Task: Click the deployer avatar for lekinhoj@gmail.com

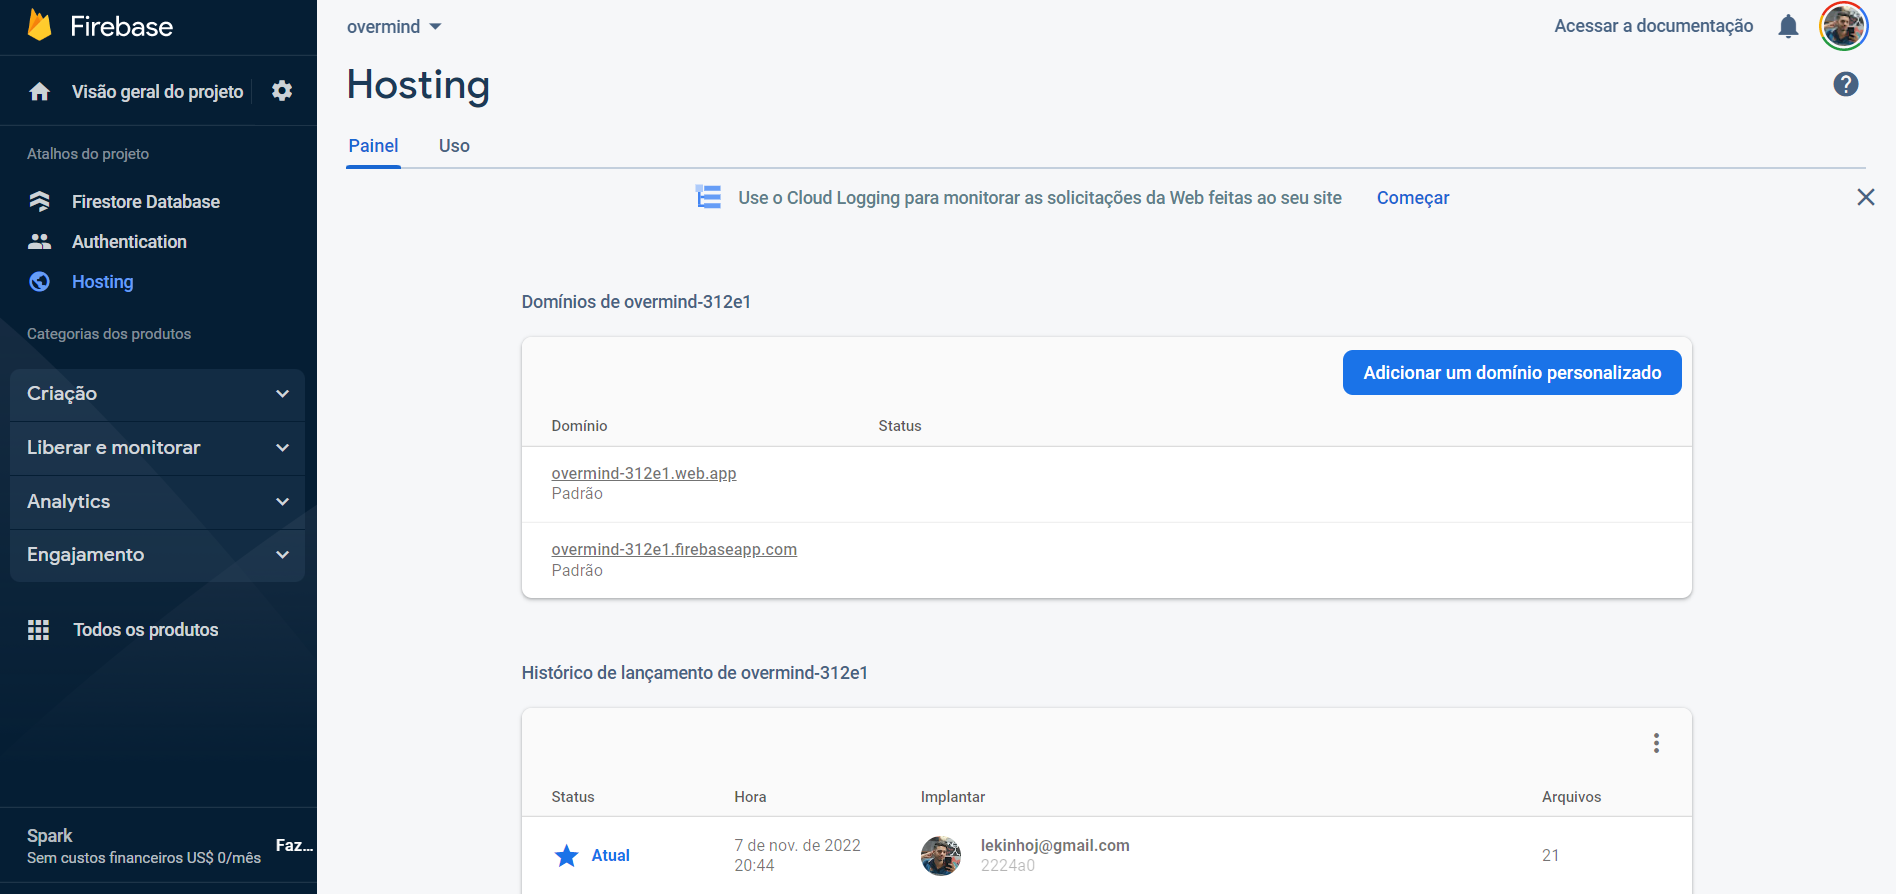Action: point(941,856)
